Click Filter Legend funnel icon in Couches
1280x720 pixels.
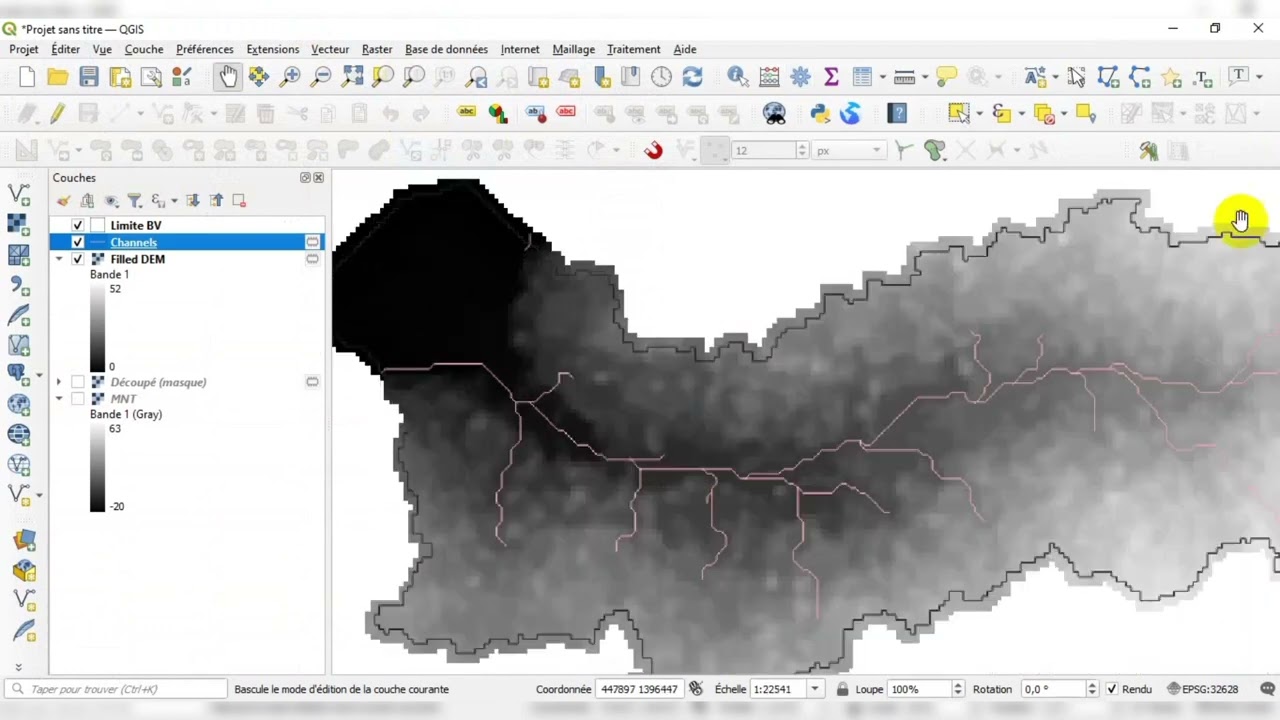coord(134,201)
